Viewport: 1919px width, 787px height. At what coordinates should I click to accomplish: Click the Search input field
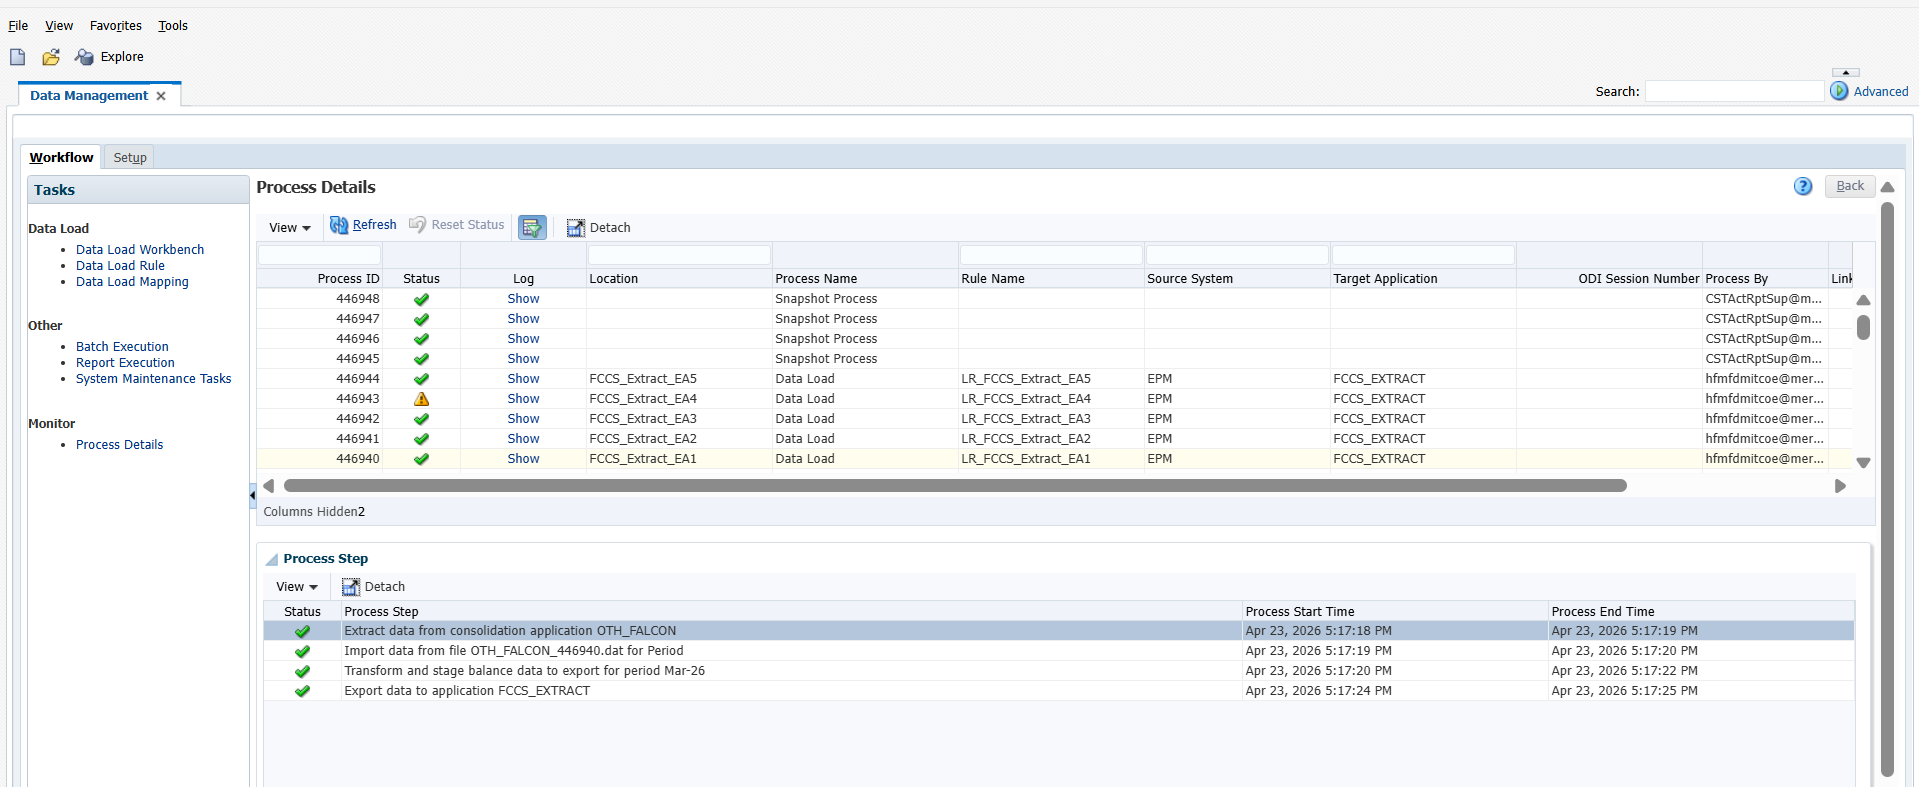pyautogui.click(x=1734, y=91)
